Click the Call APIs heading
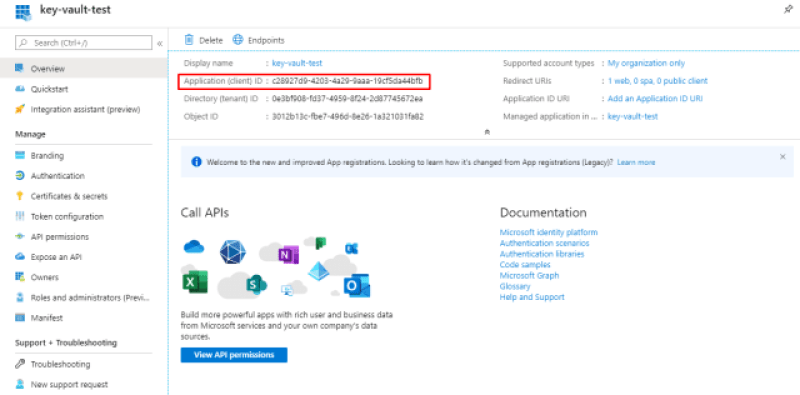The width and height of the screenshot is (800, 395). (205, 212)
